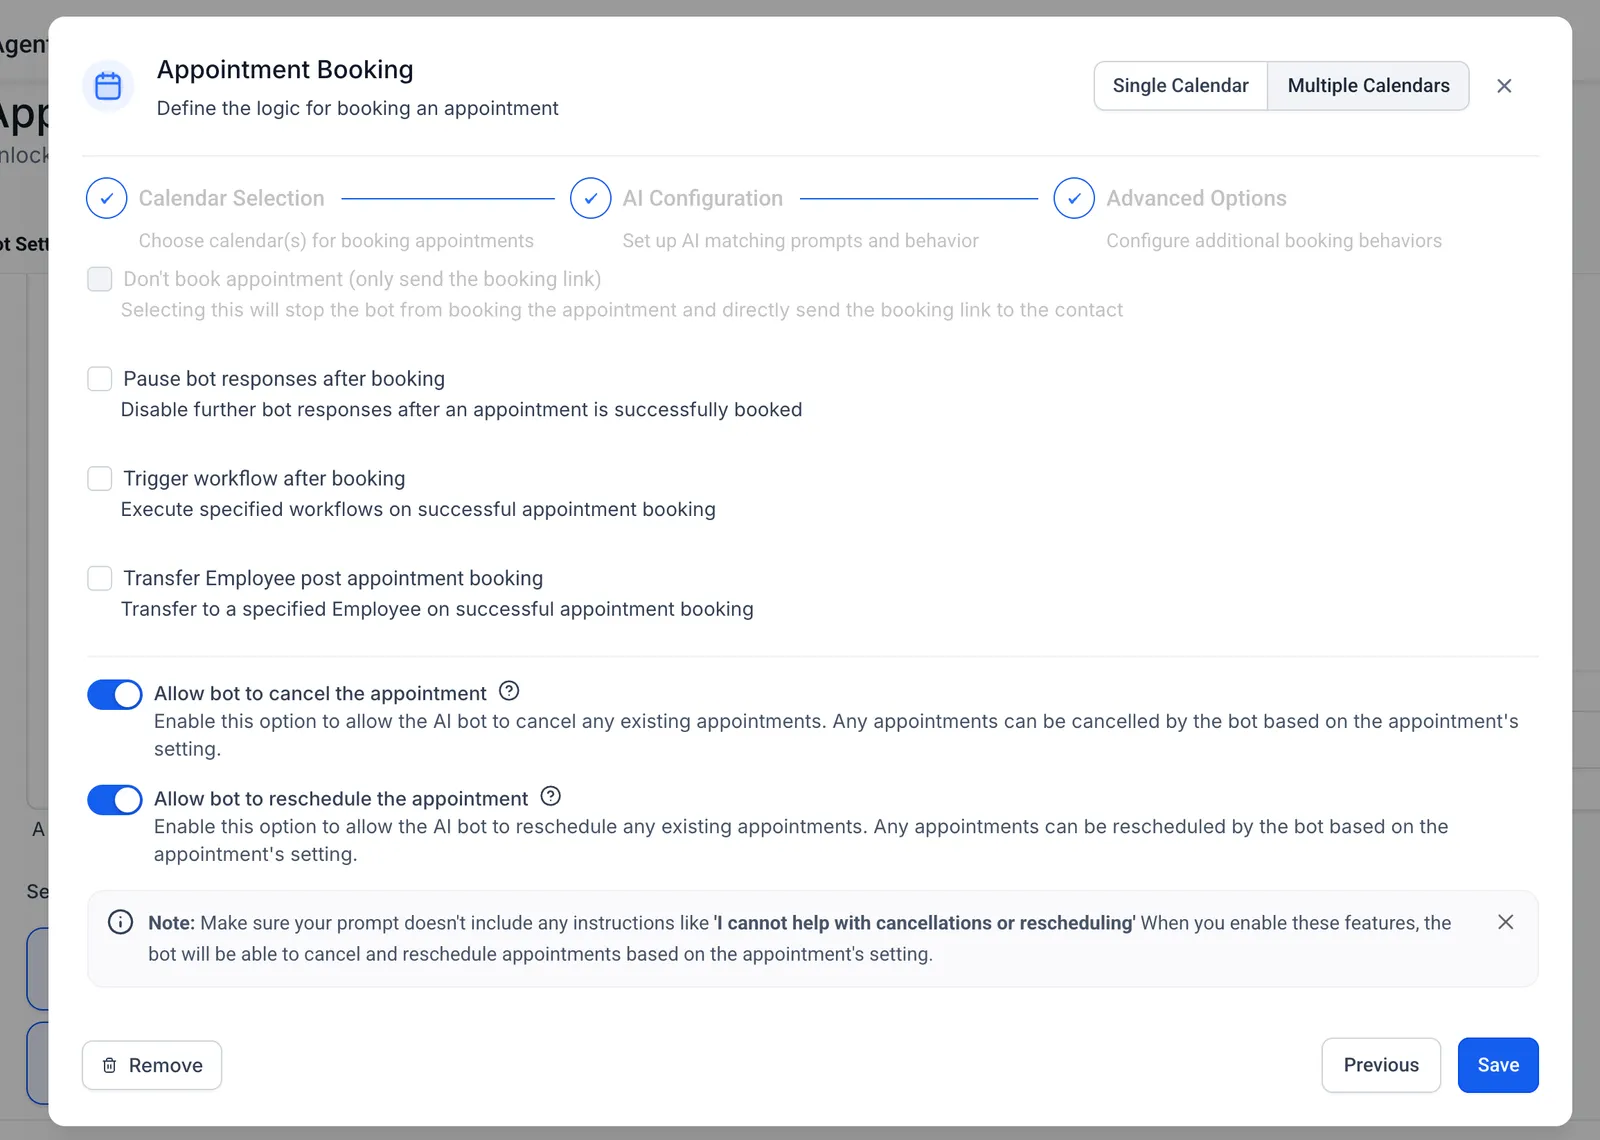Check Pause bot responses after booking

(100, 378)
